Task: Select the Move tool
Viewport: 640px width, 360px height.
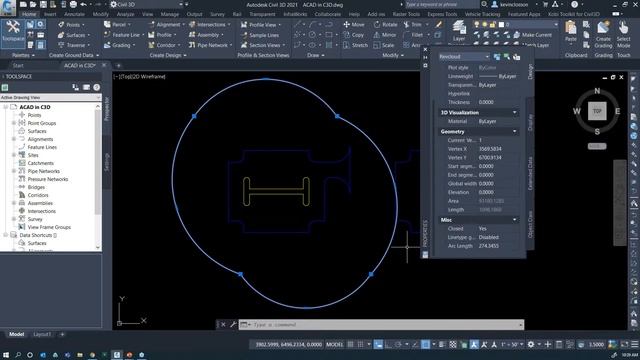Action: (x=354, y=24)
